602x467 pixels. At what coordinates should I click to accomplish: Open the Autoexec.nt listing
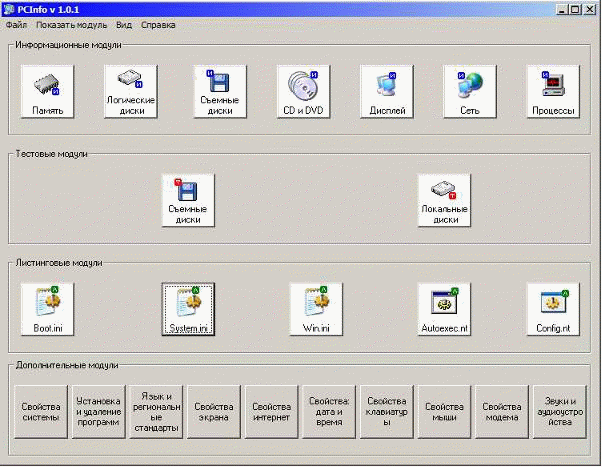coord(444,308)
